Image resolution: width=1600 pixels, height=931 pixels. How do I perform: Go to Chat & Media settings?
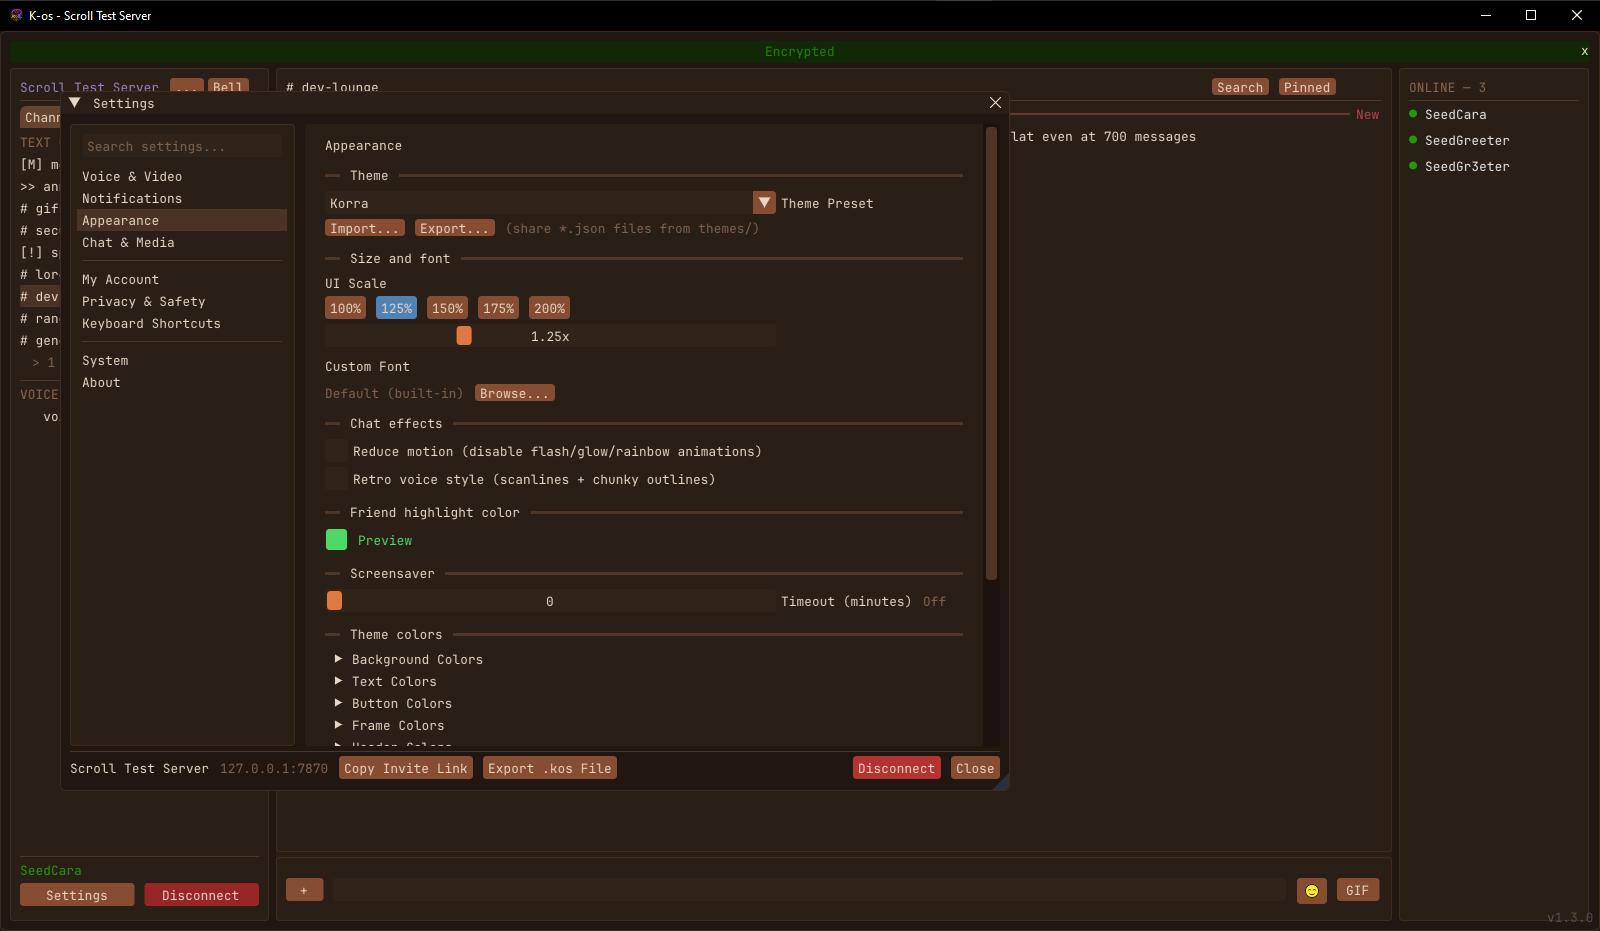coord(182,242)
